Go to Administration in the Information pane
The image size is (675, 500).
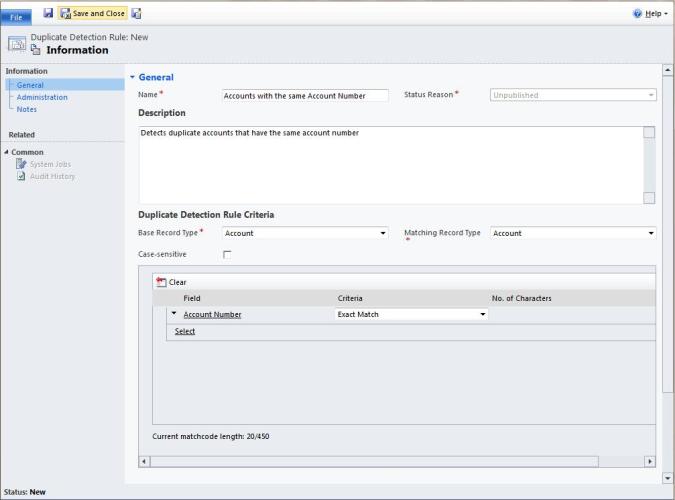(x=42, y=97)
